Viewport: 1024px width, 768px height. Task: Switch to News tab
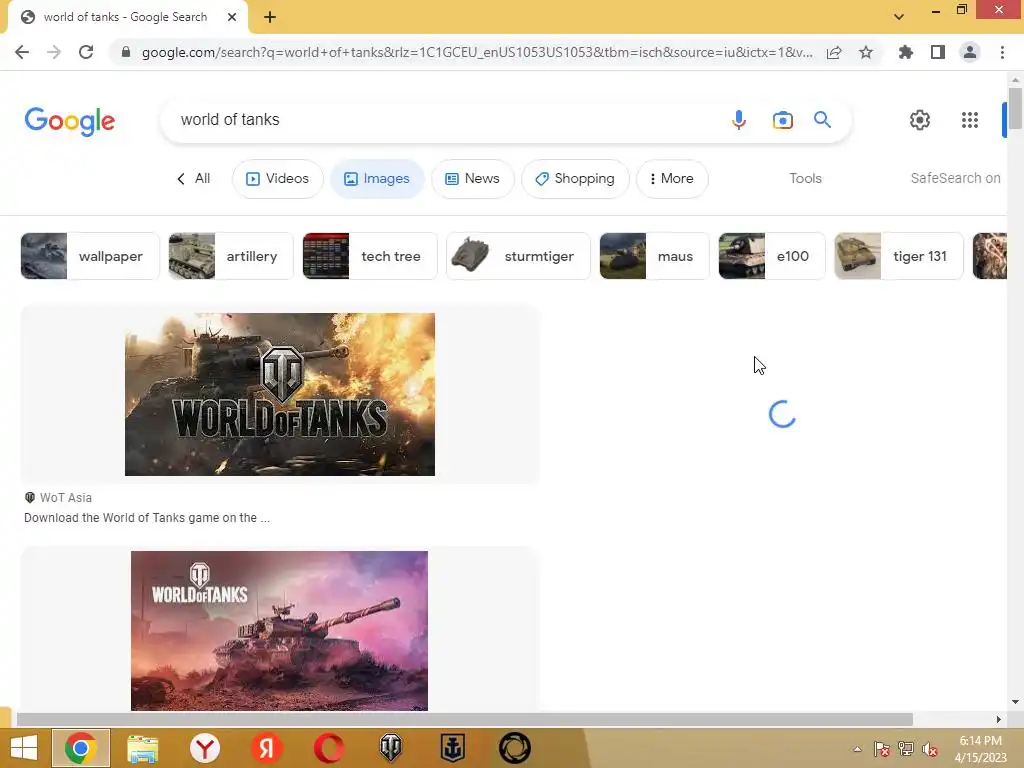(473, 178)
